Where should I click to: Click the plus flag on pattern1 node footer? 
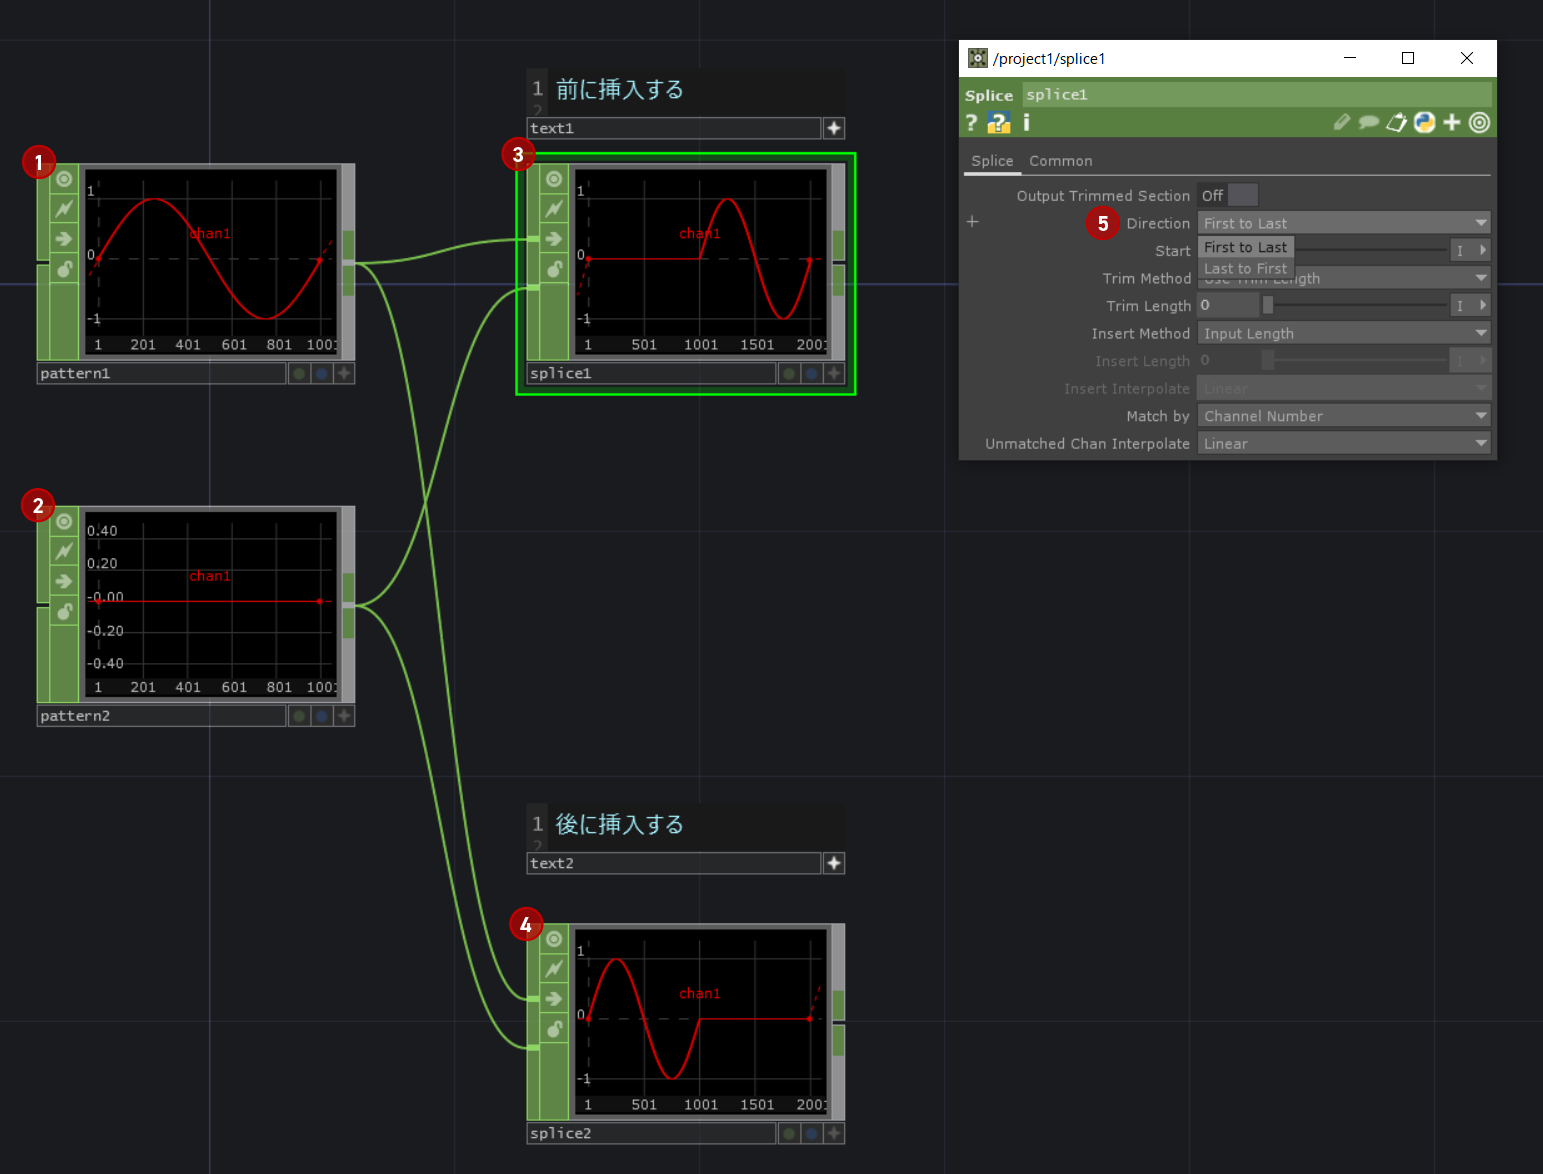tap(344, 373)
